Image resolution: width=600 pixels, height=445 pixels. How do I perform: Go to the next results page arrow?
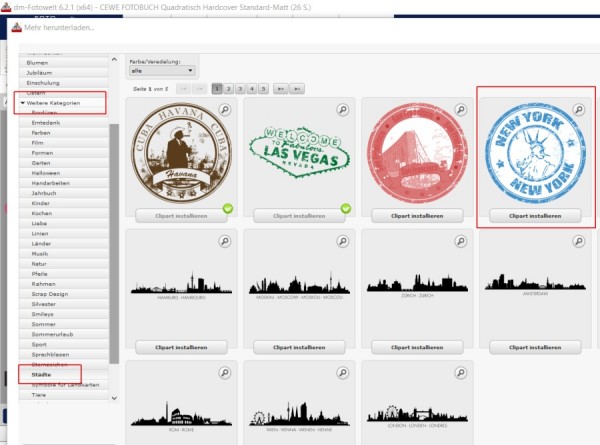tap(280, 89)
